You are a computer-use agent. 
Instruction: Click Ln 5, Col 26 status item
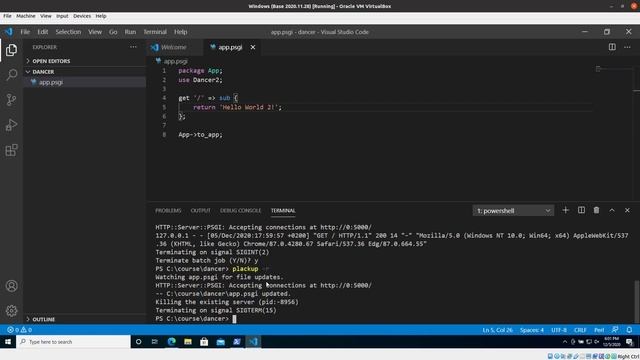pyautogui.click(x=498, y=330)
